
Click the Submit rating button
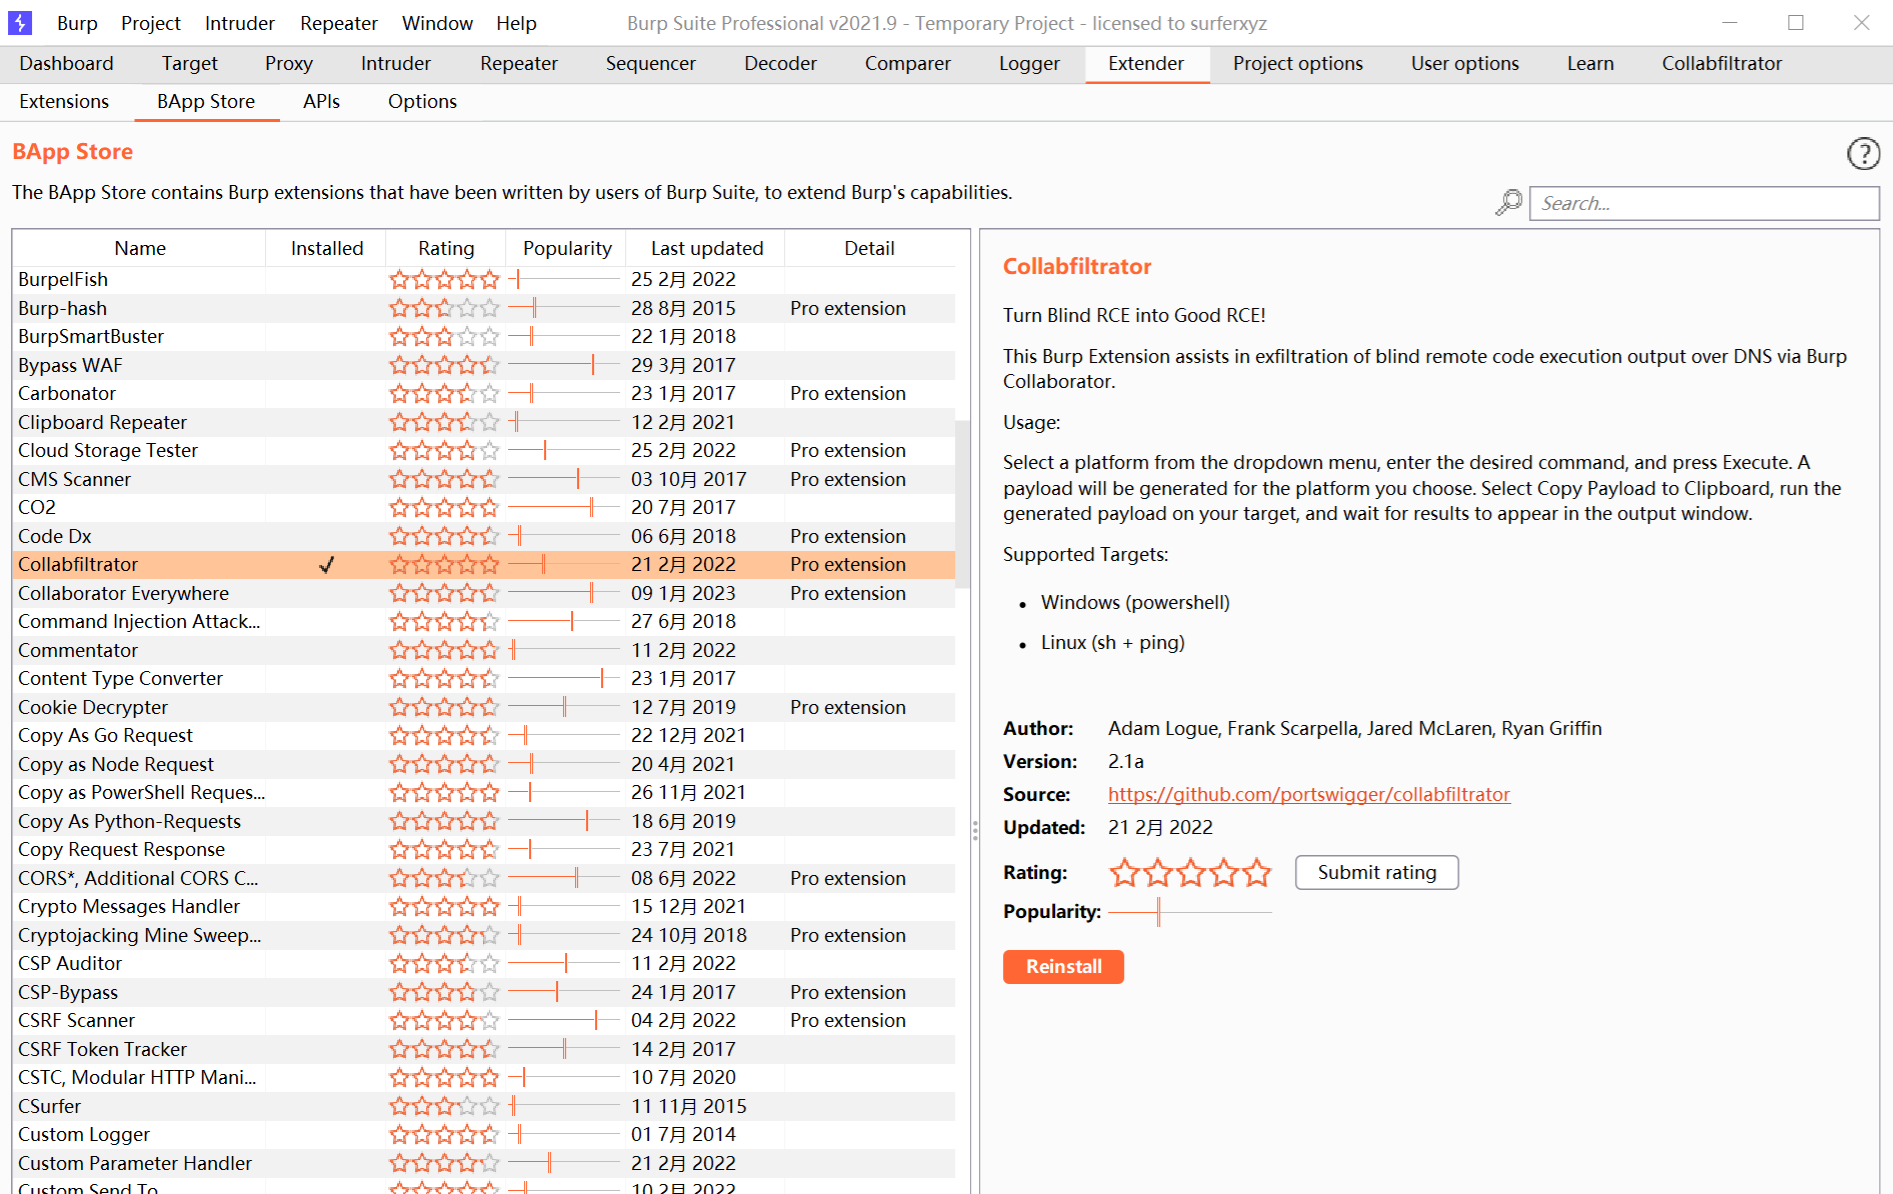tap(1376, 872)
